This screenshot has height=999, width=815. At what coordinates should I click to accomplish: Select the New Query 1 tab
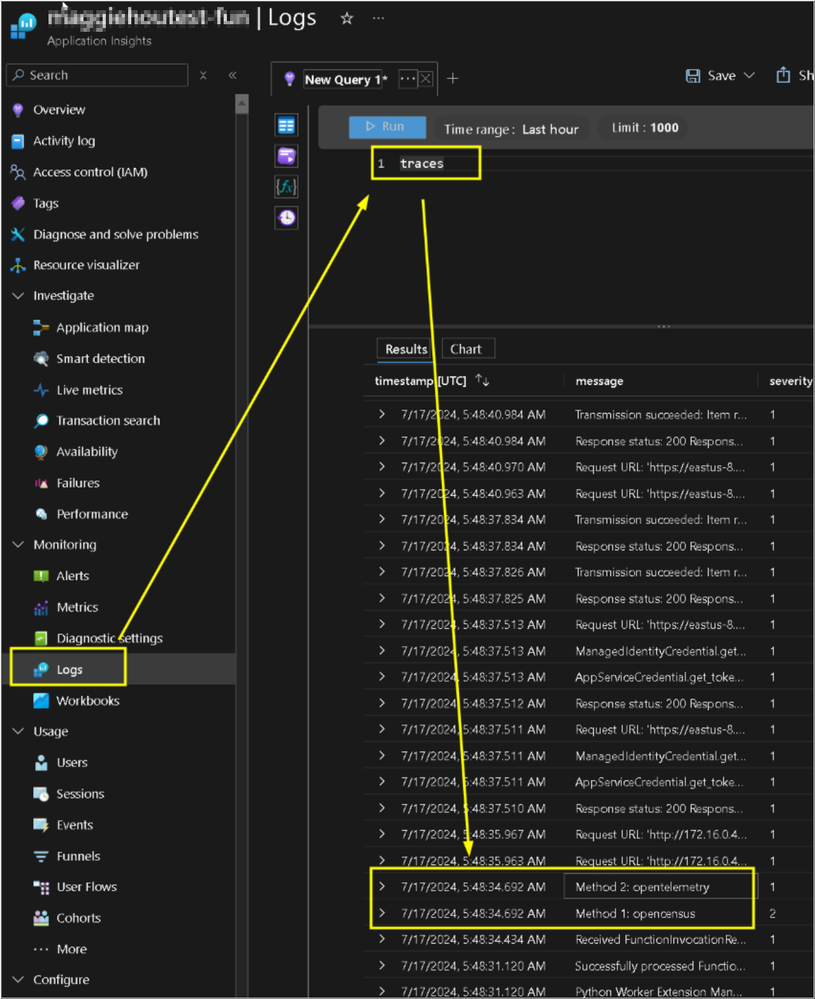pos(344,80)
